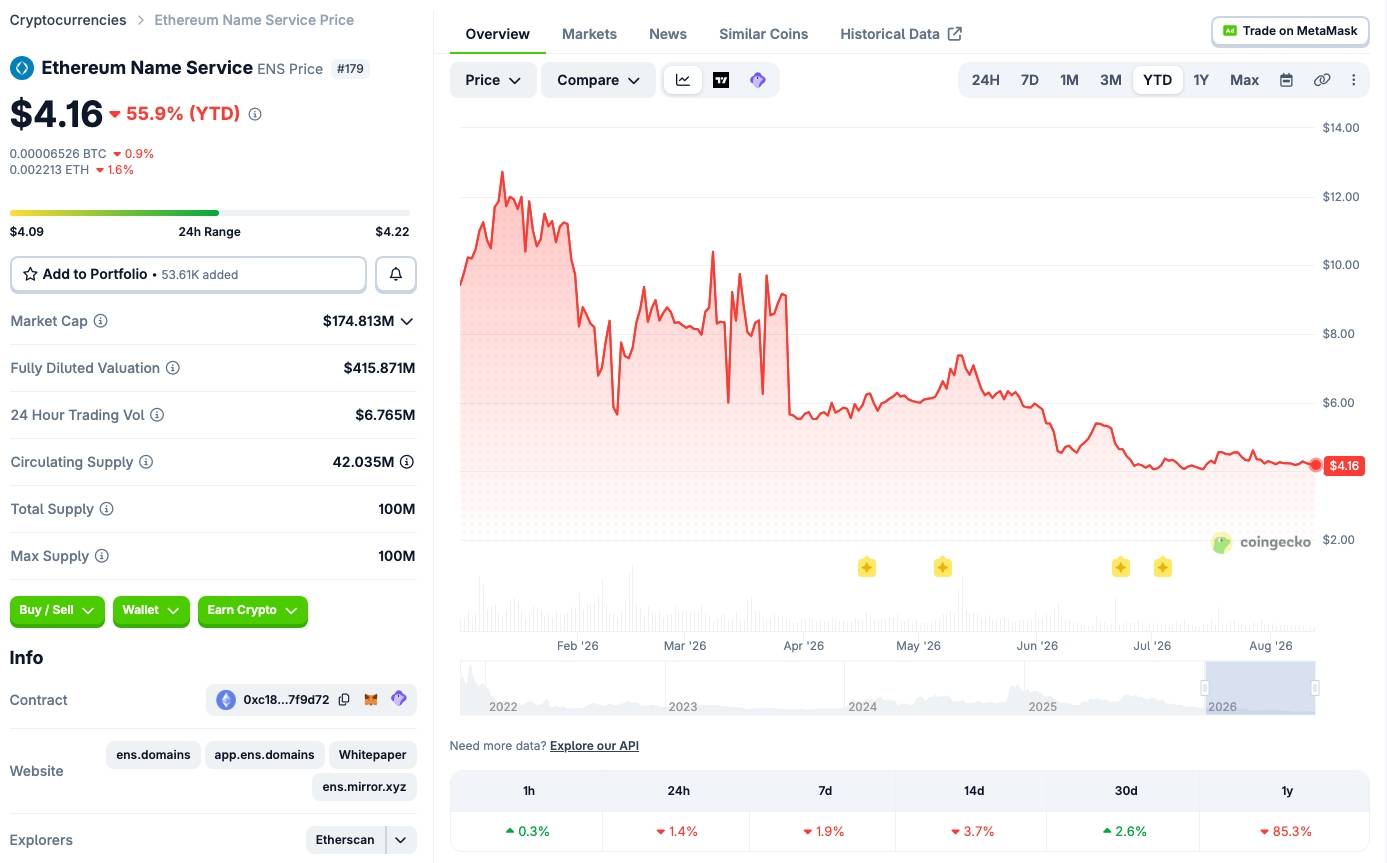Select the 7D time range toggle

click(1029, 80)
